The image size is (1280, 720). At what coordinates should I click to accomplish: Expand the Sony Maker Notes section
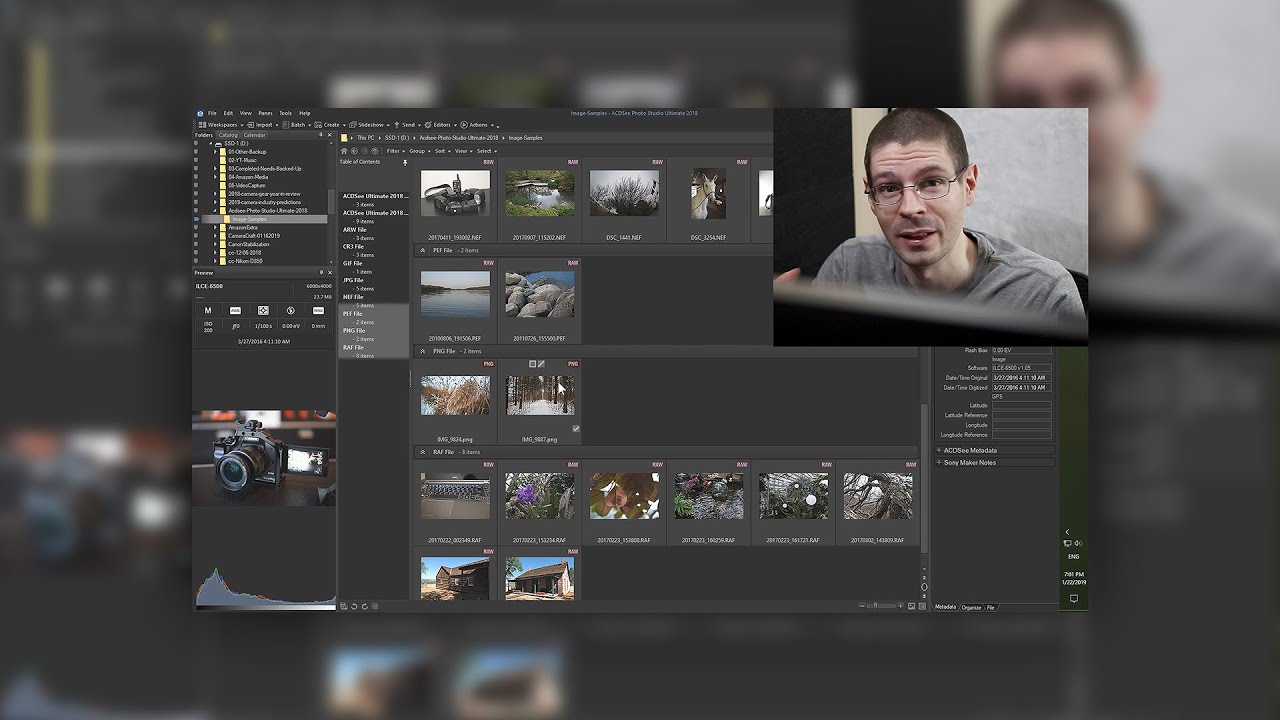pos(939,462)
